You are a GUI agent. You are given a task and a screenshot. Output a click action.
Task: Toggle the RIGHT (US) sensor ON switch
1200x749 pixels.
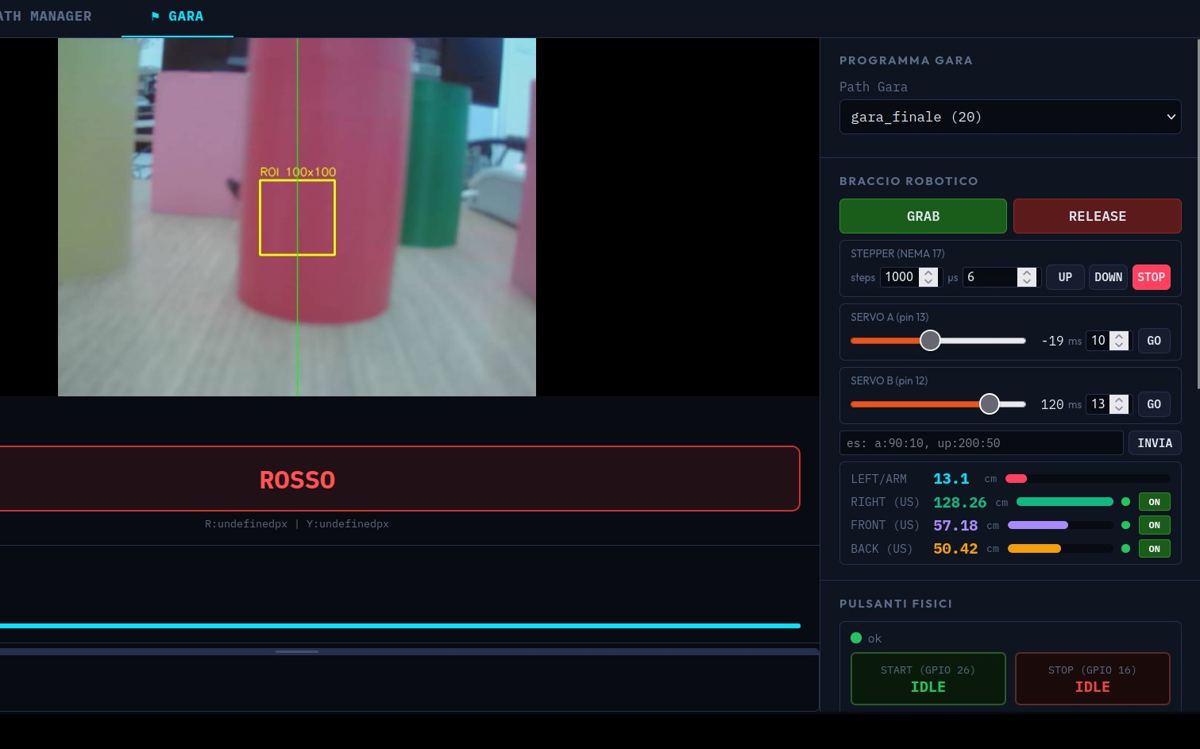(1154, 502)
